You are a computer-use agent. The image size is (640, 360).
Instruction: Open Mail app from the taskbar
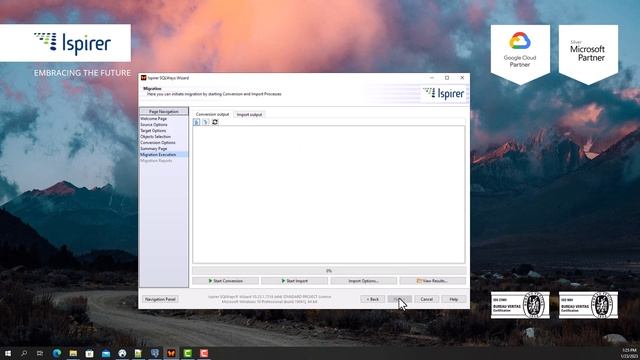click(x=106, y=353)
